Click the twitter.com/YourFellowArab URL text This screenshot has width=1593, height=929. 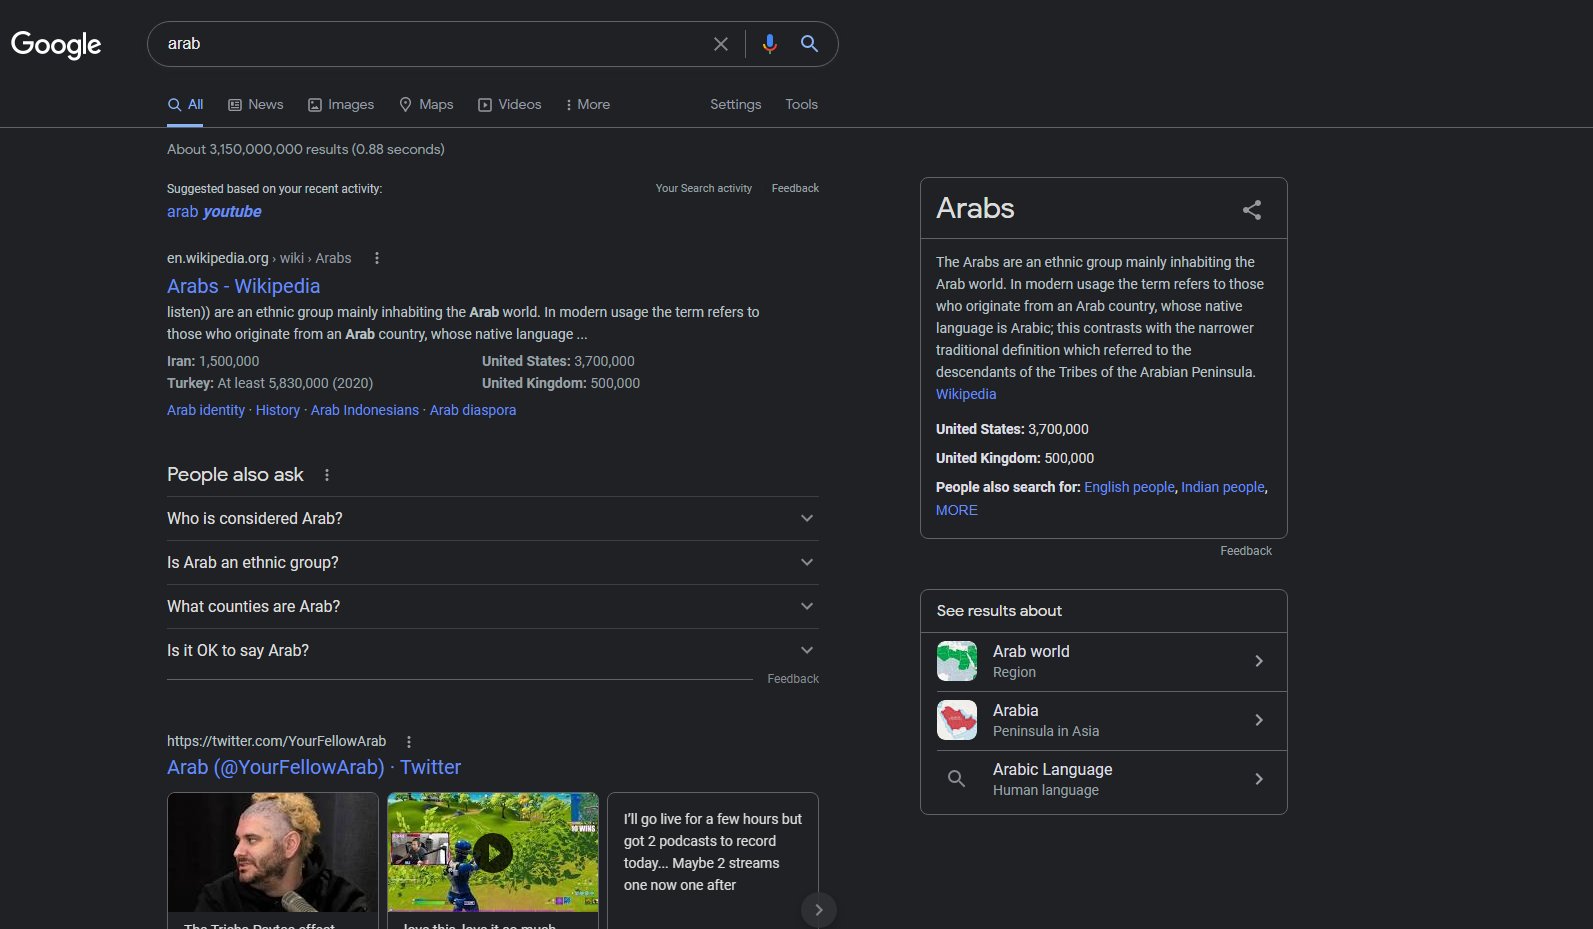click(x=276, y=741)
